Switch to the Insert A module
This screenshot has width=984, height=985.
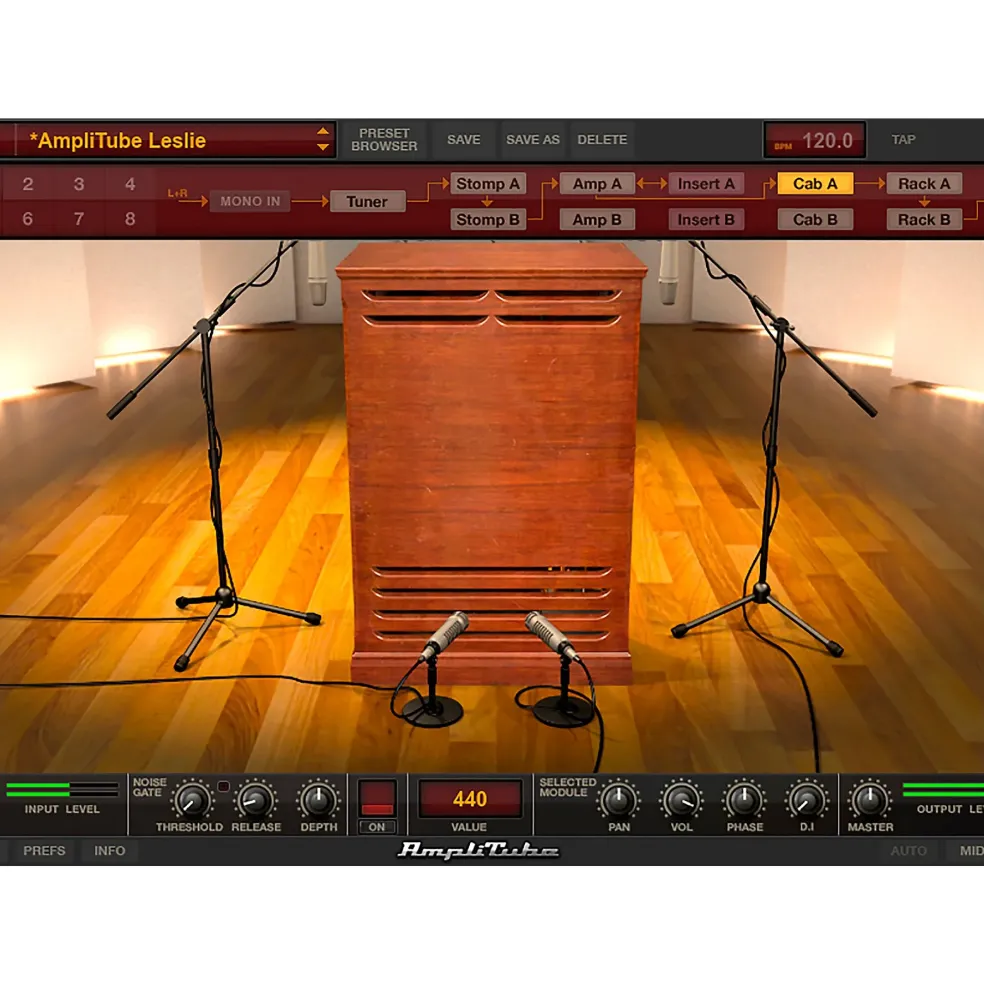706,184
